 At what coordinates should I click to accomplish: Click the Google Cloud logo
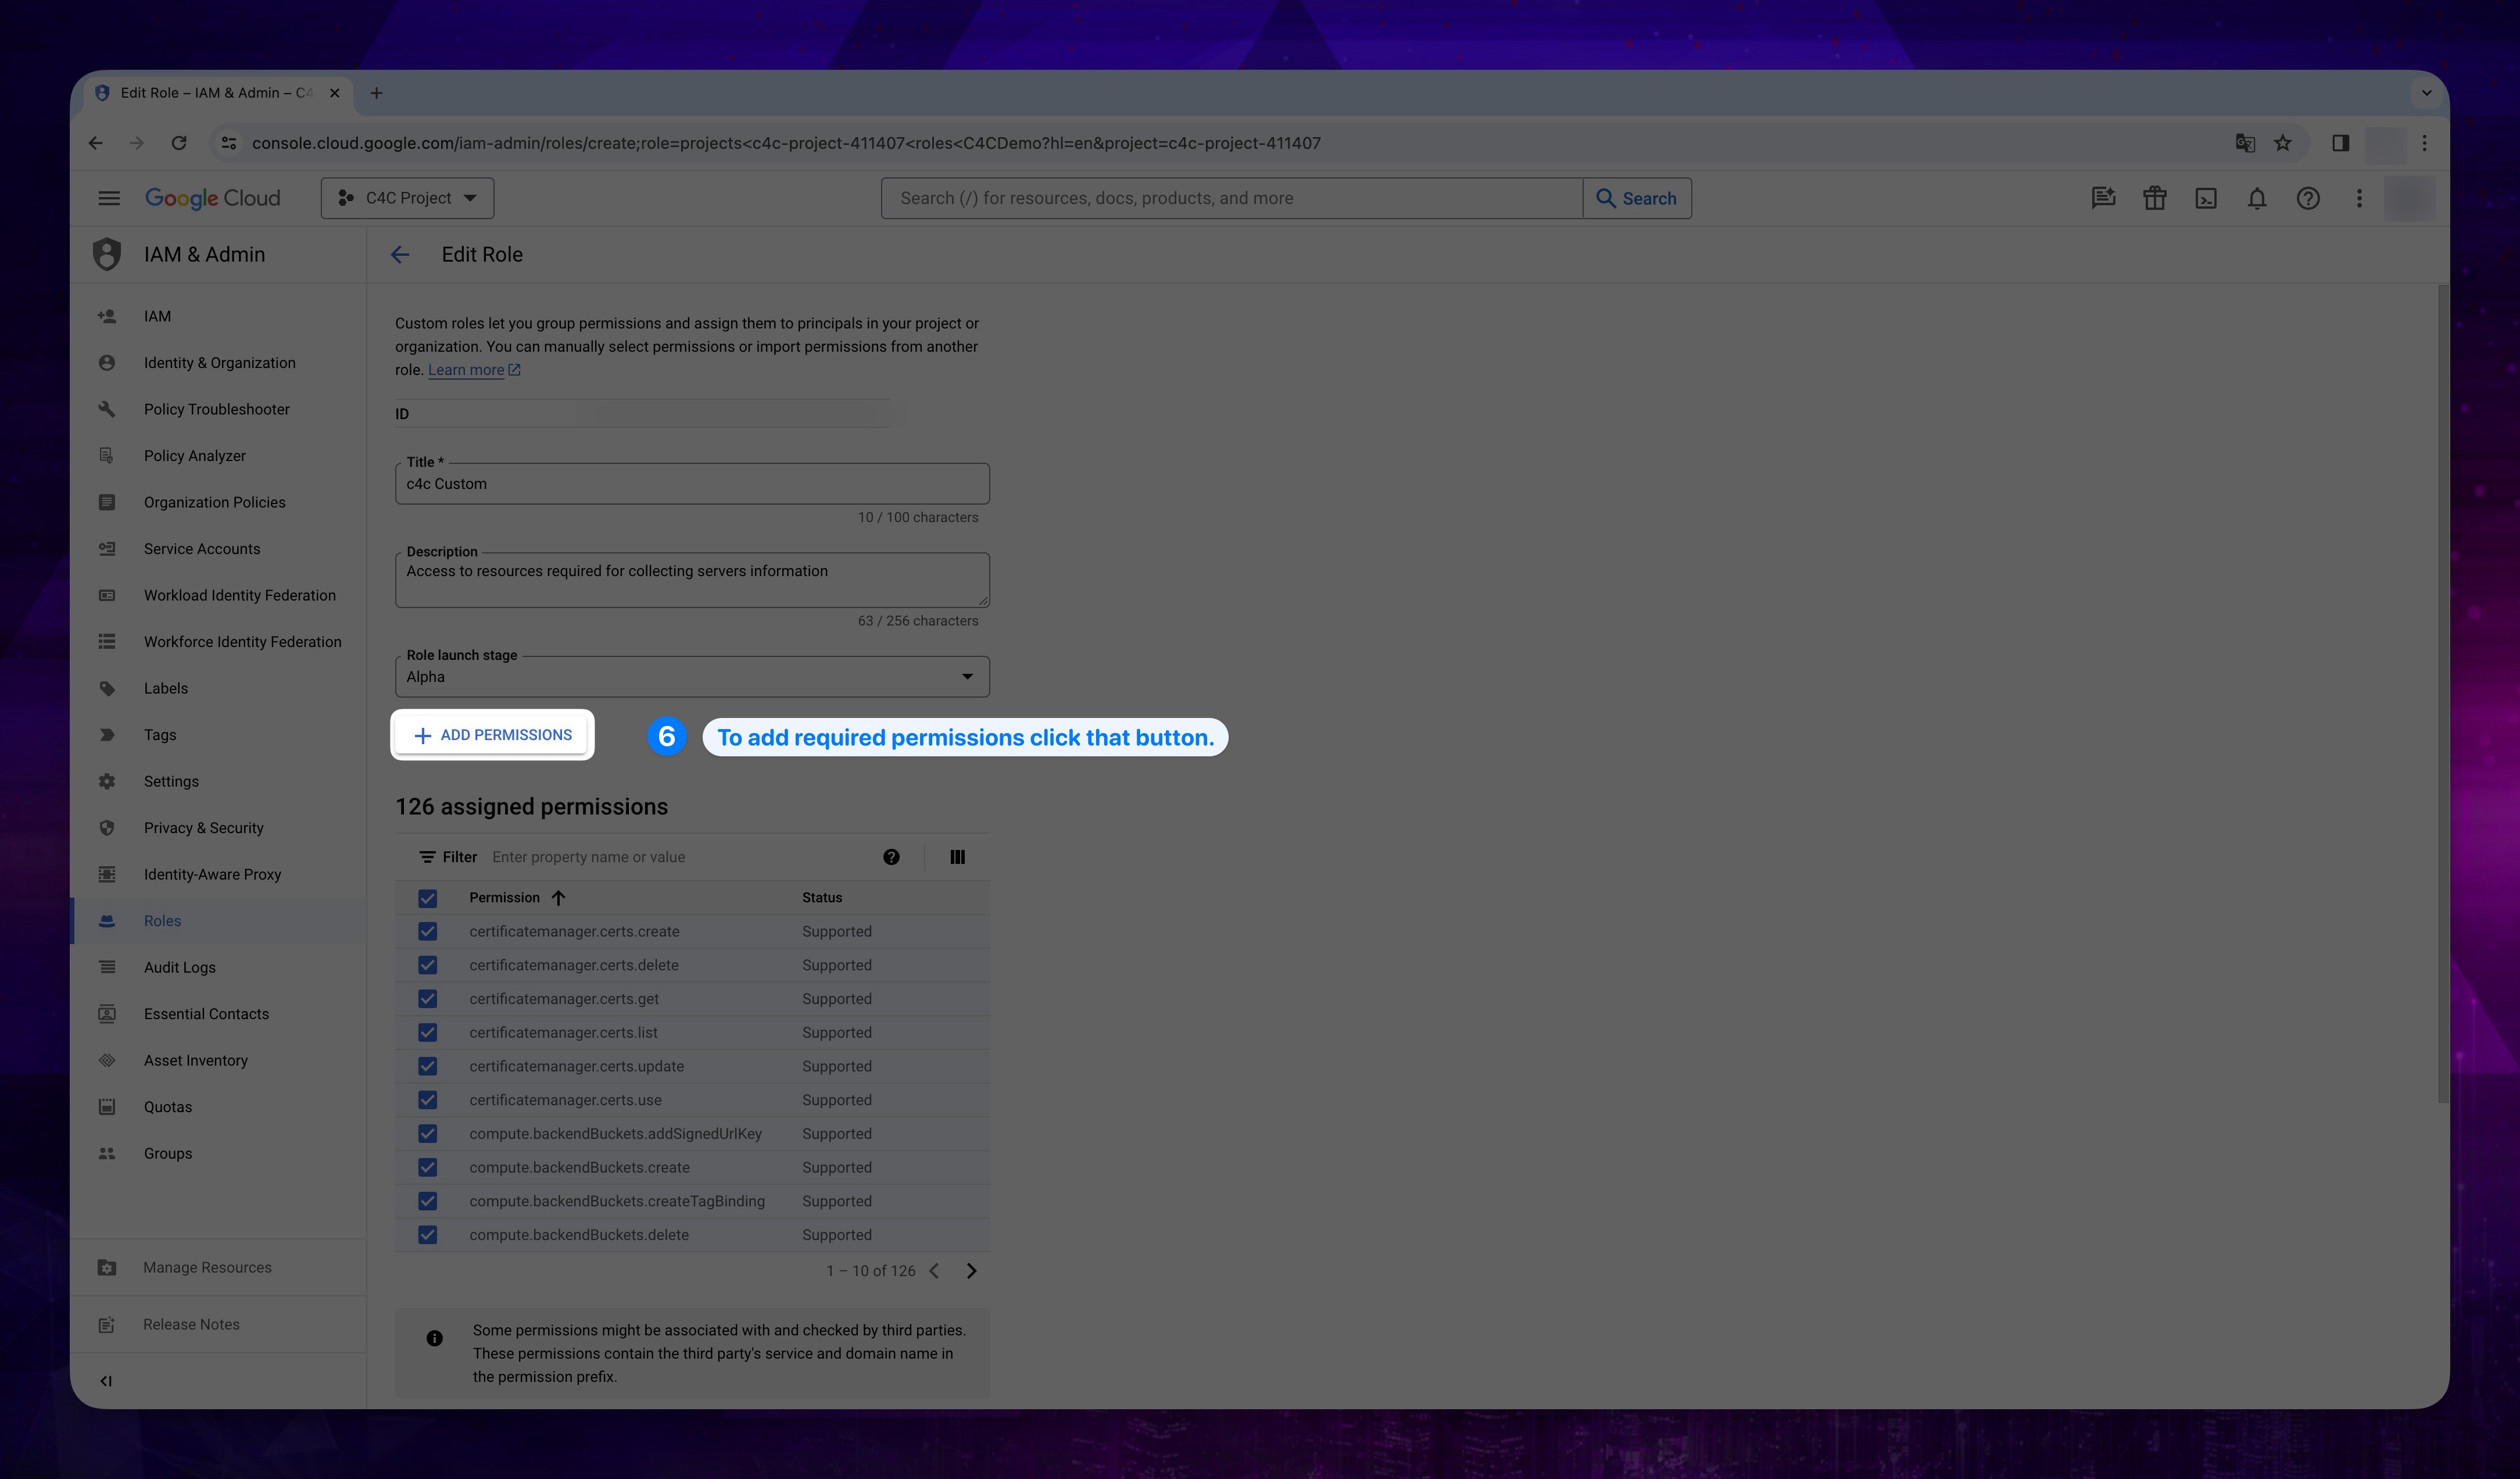point(213,198)
